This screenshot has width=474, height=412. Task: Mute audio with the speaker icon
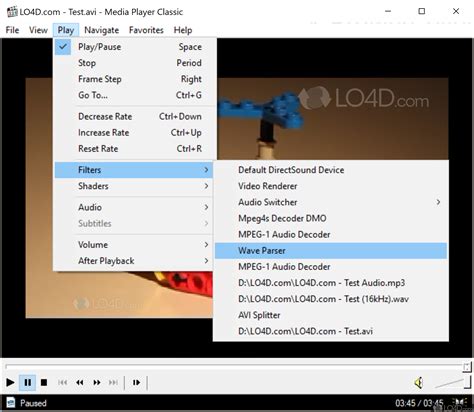coord(419,383)
